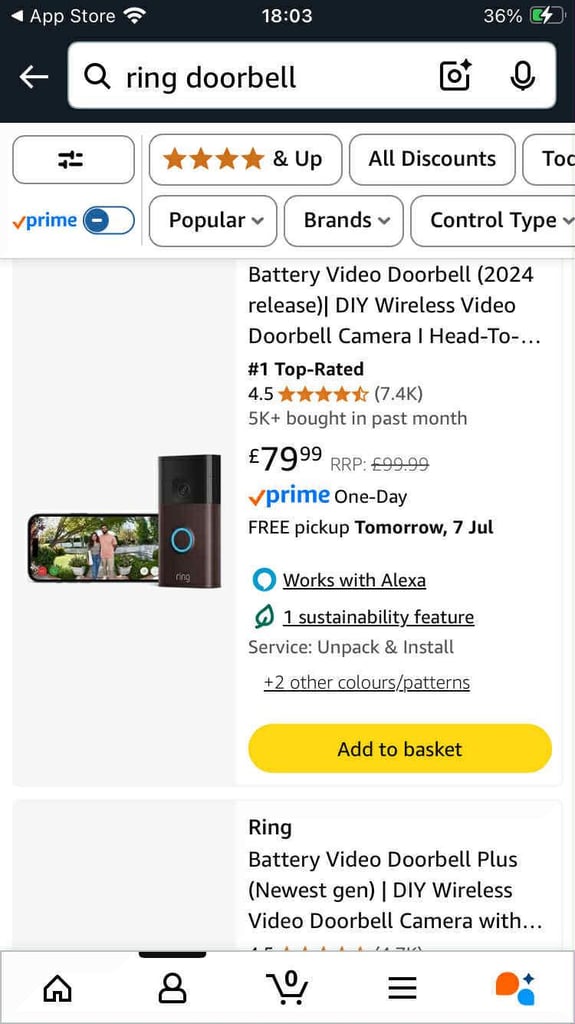Tap the microphone voice search icon

[x=522, y=76]
